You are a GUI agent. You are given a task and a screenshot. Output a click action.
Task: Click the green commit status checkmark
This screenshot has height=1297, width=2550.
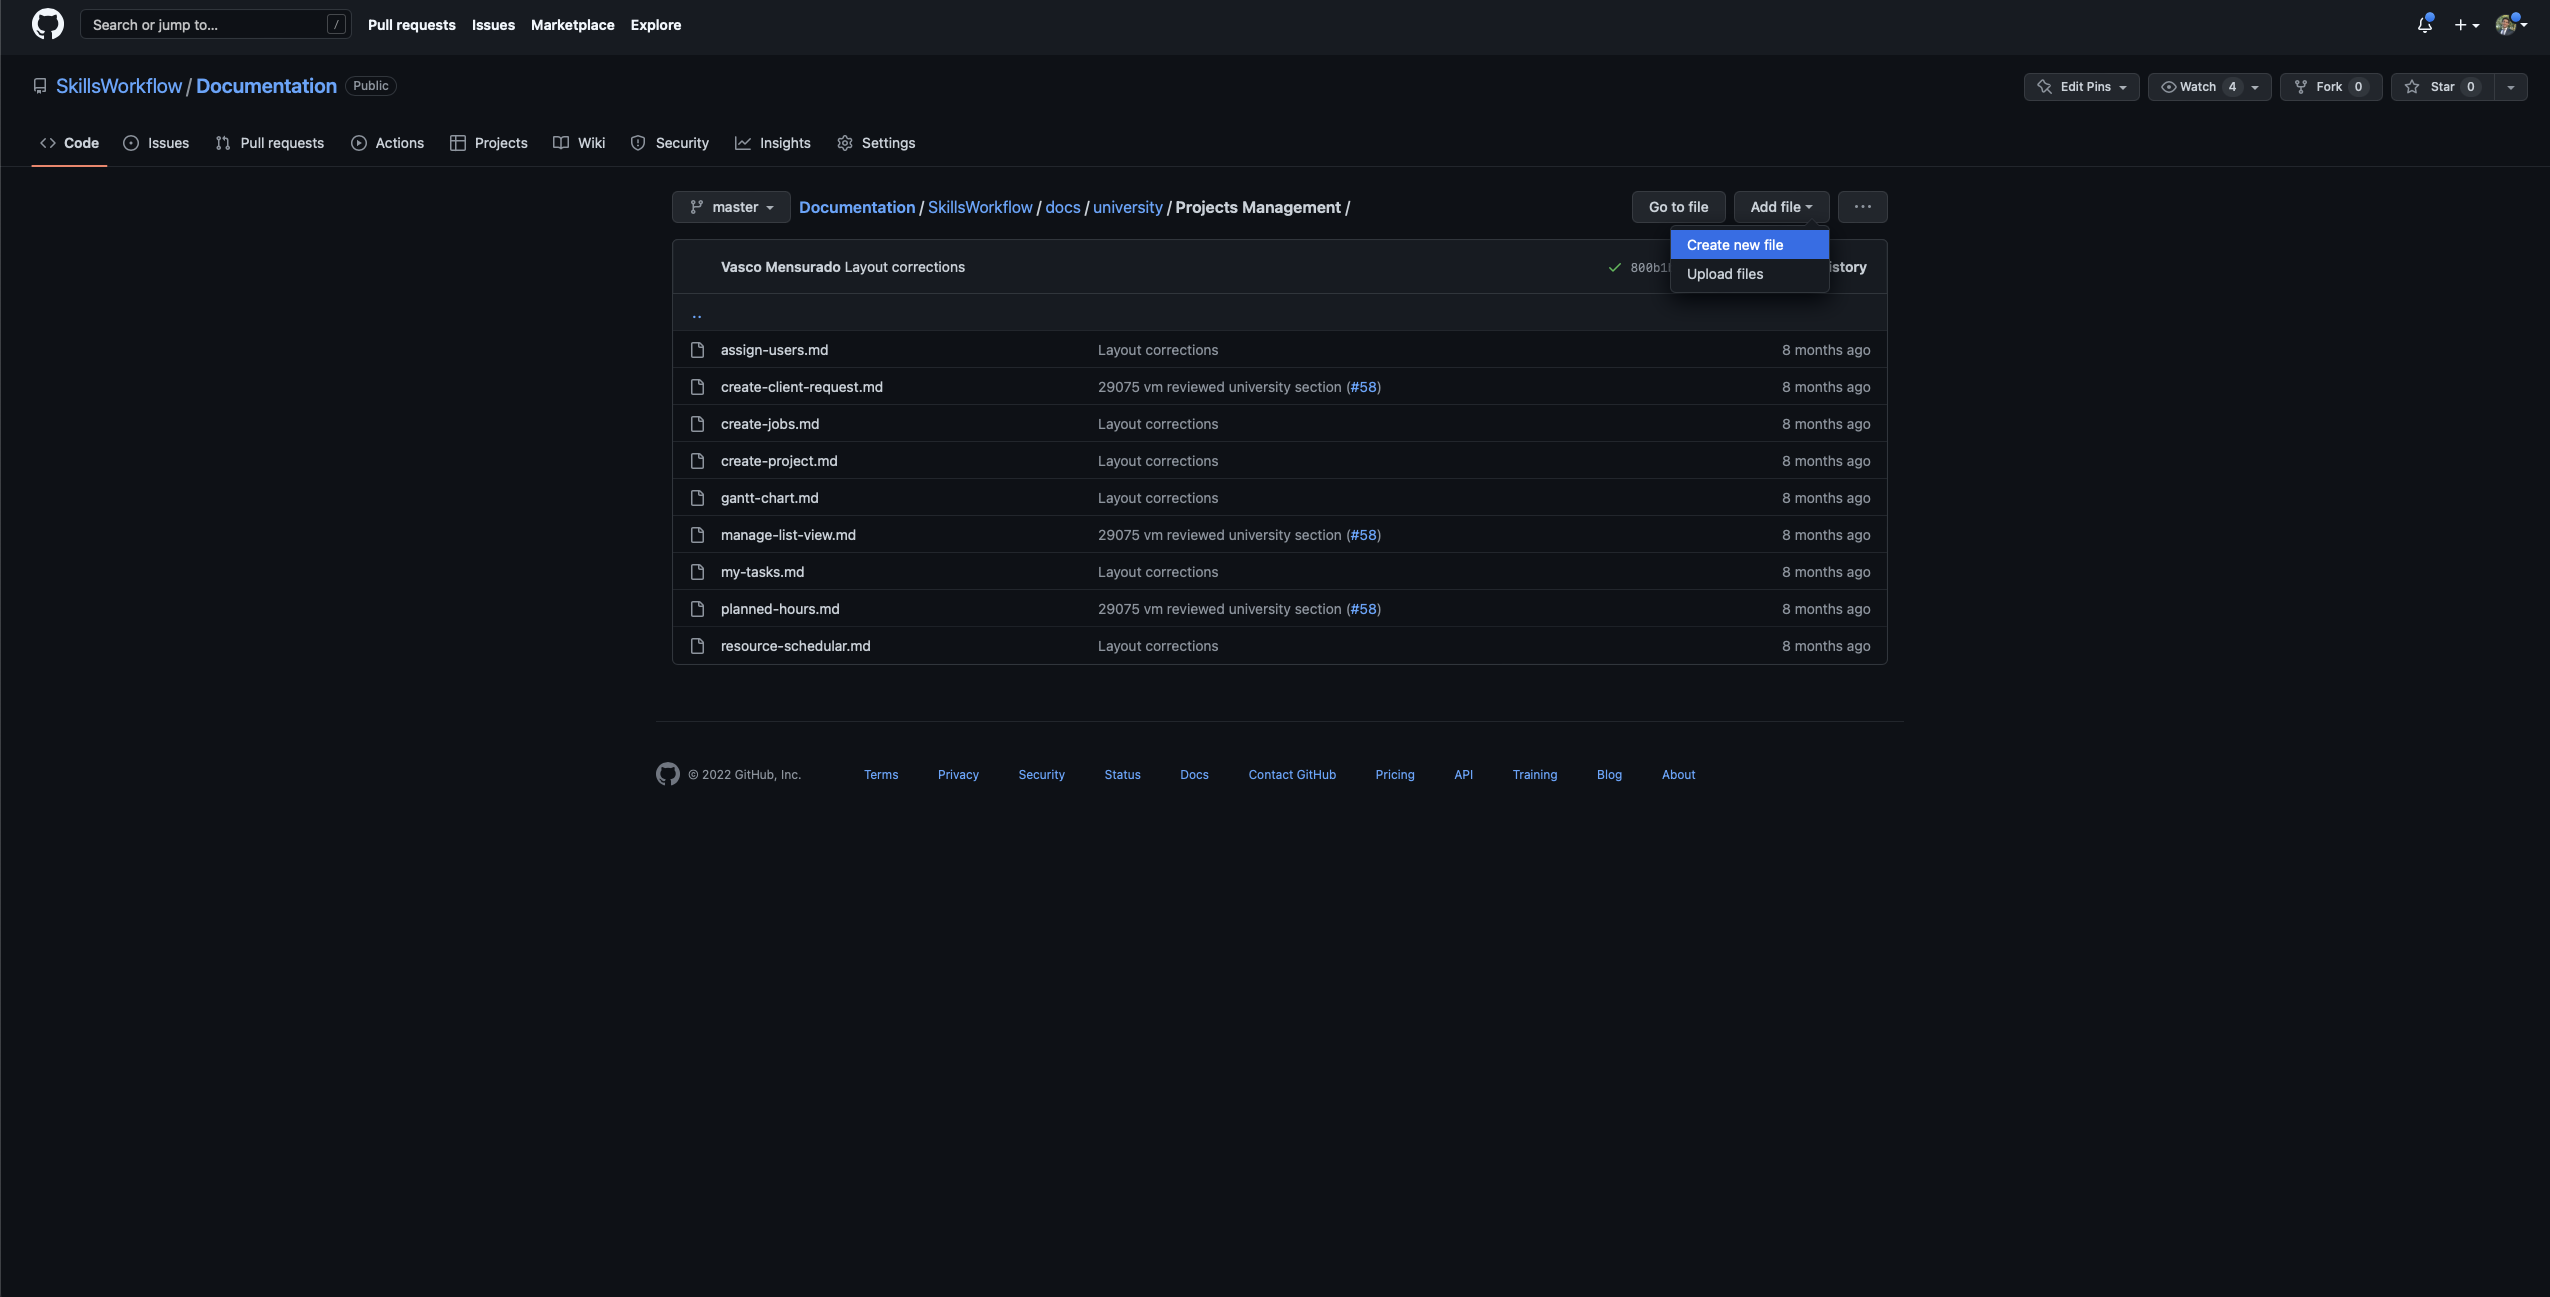click(x=1614, y=267)
